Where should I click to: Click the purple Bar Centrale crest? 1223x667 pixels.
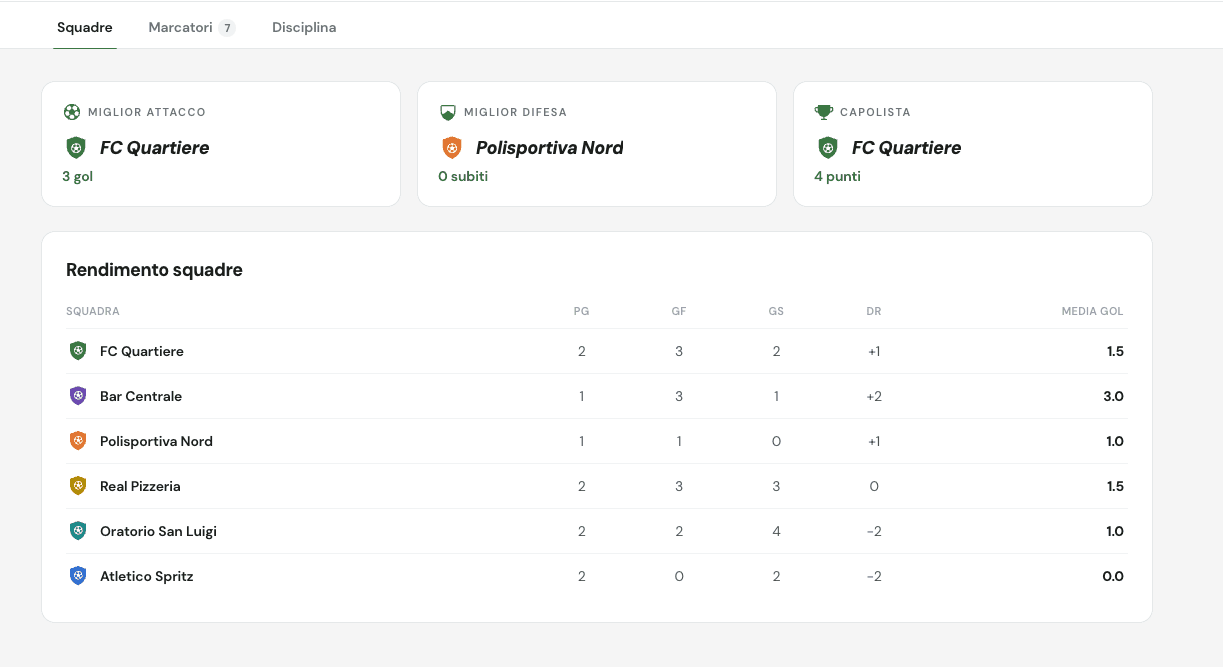(78, 396)
